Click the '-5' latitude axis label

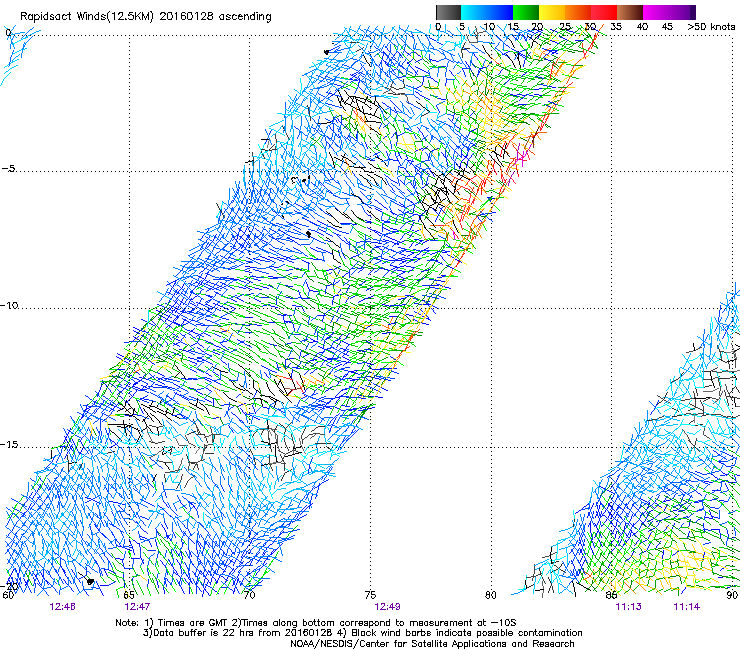(x=9, y=169)
